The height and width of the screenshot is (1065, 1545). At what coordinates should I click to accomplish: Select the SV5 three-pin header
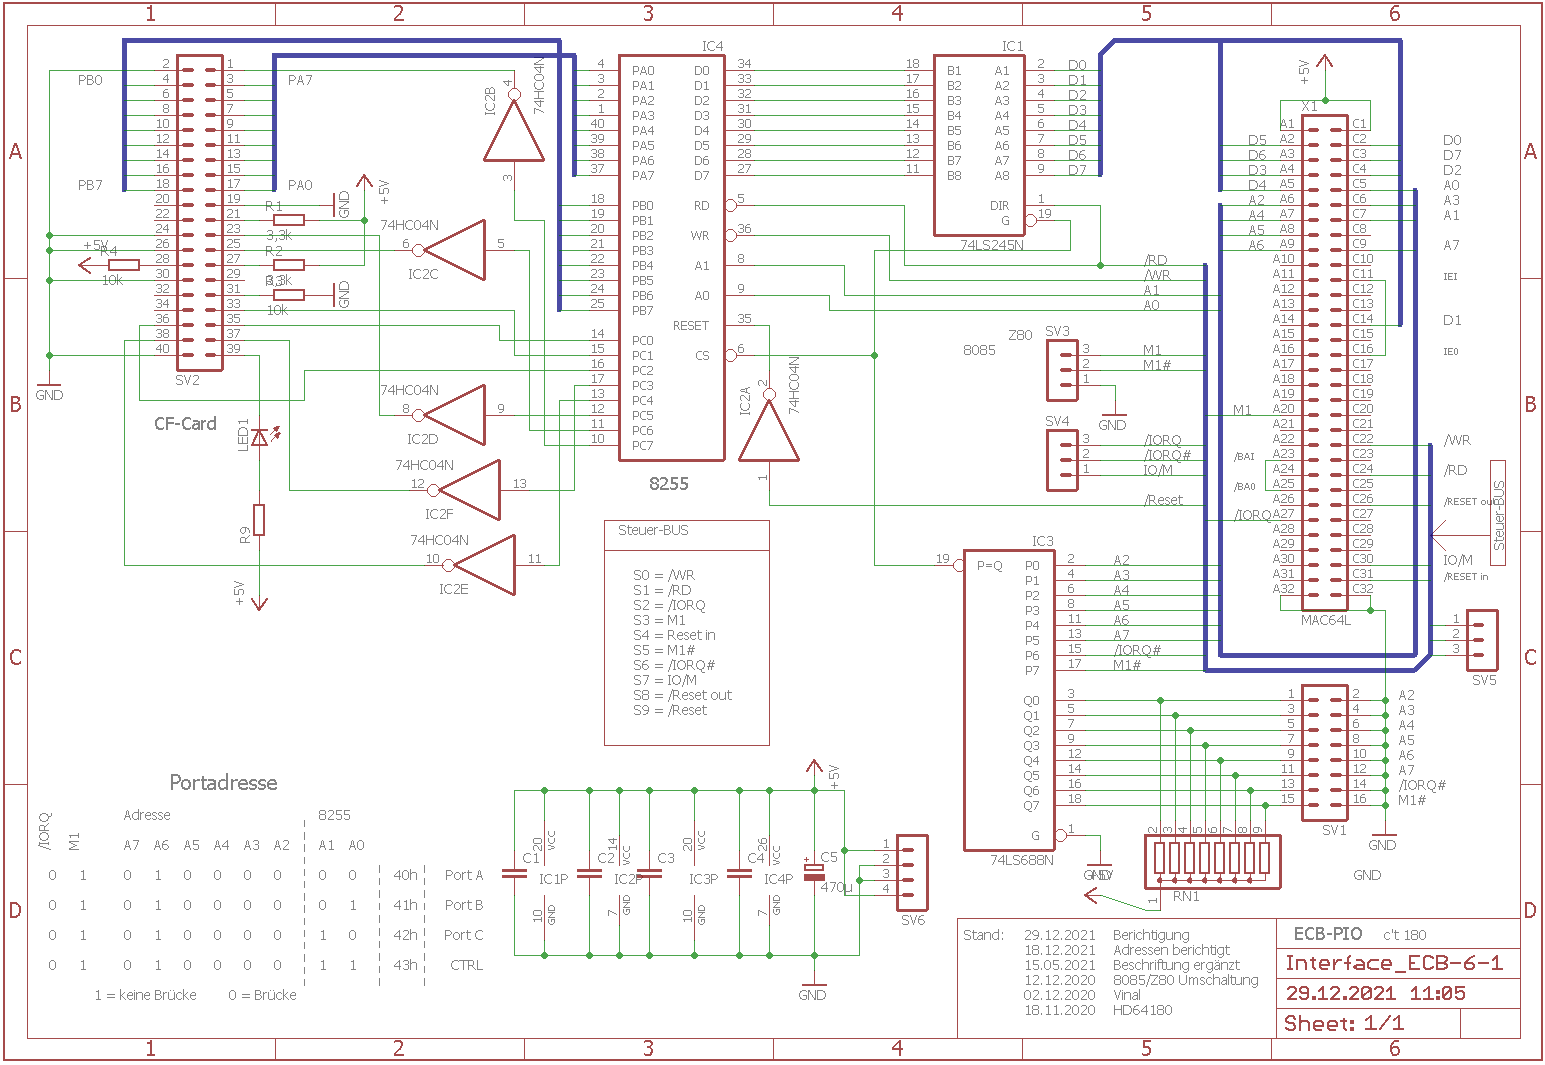(1482, 640)
